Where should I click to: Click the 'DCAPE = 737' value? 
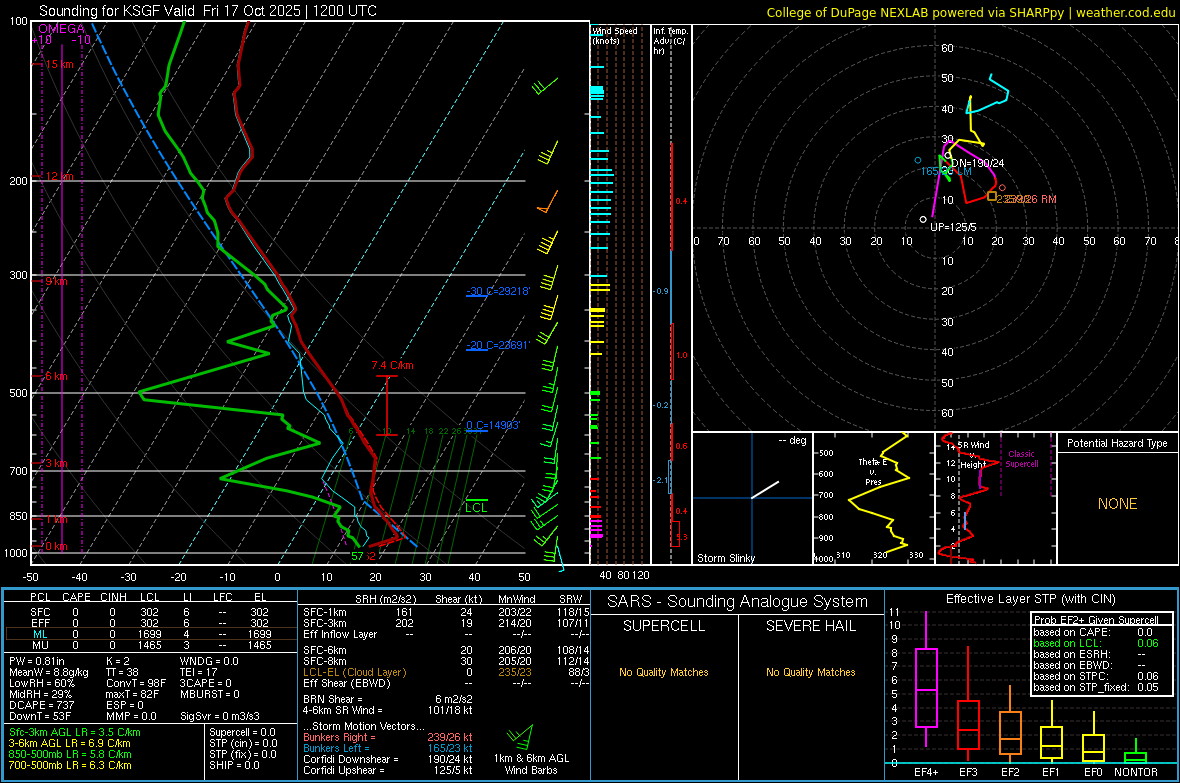pyautogui.click(x=41, y=705)
